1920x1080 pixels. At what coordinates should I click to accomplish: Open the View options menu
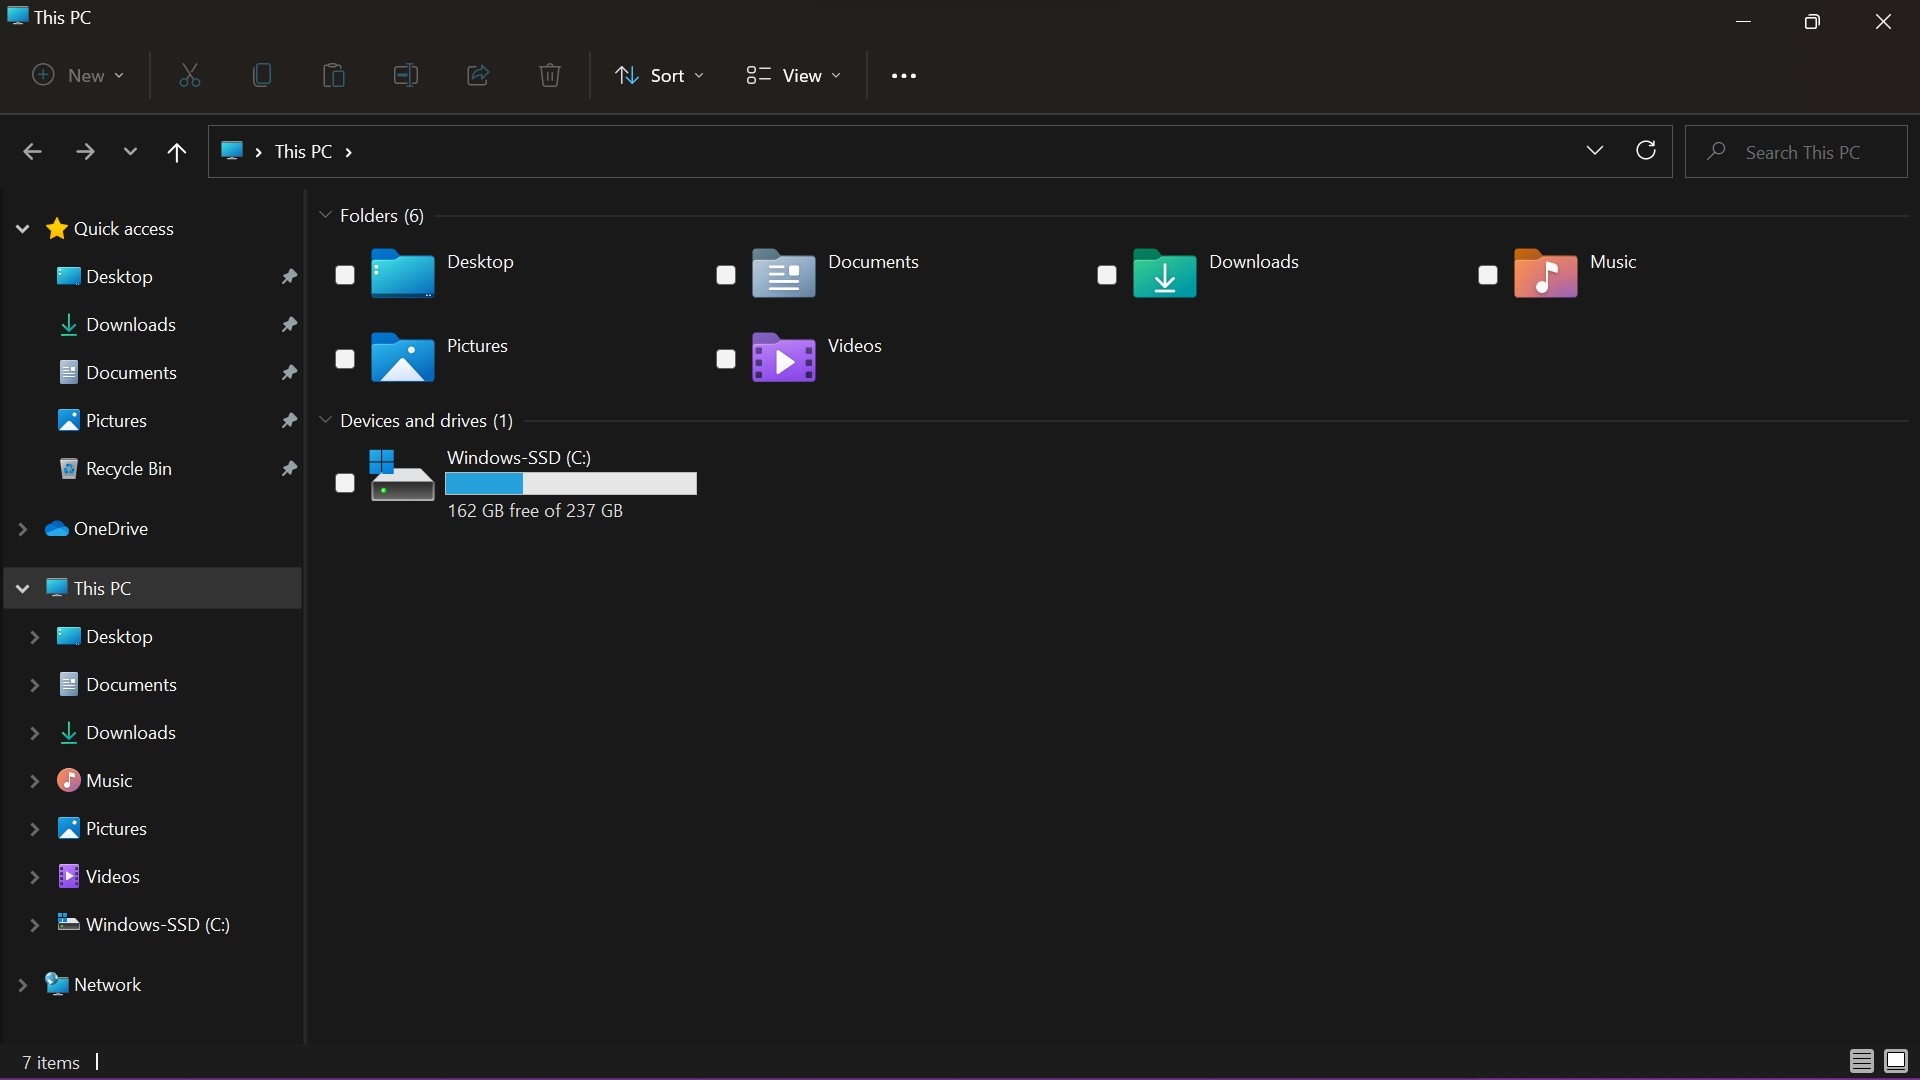point(794,75)
